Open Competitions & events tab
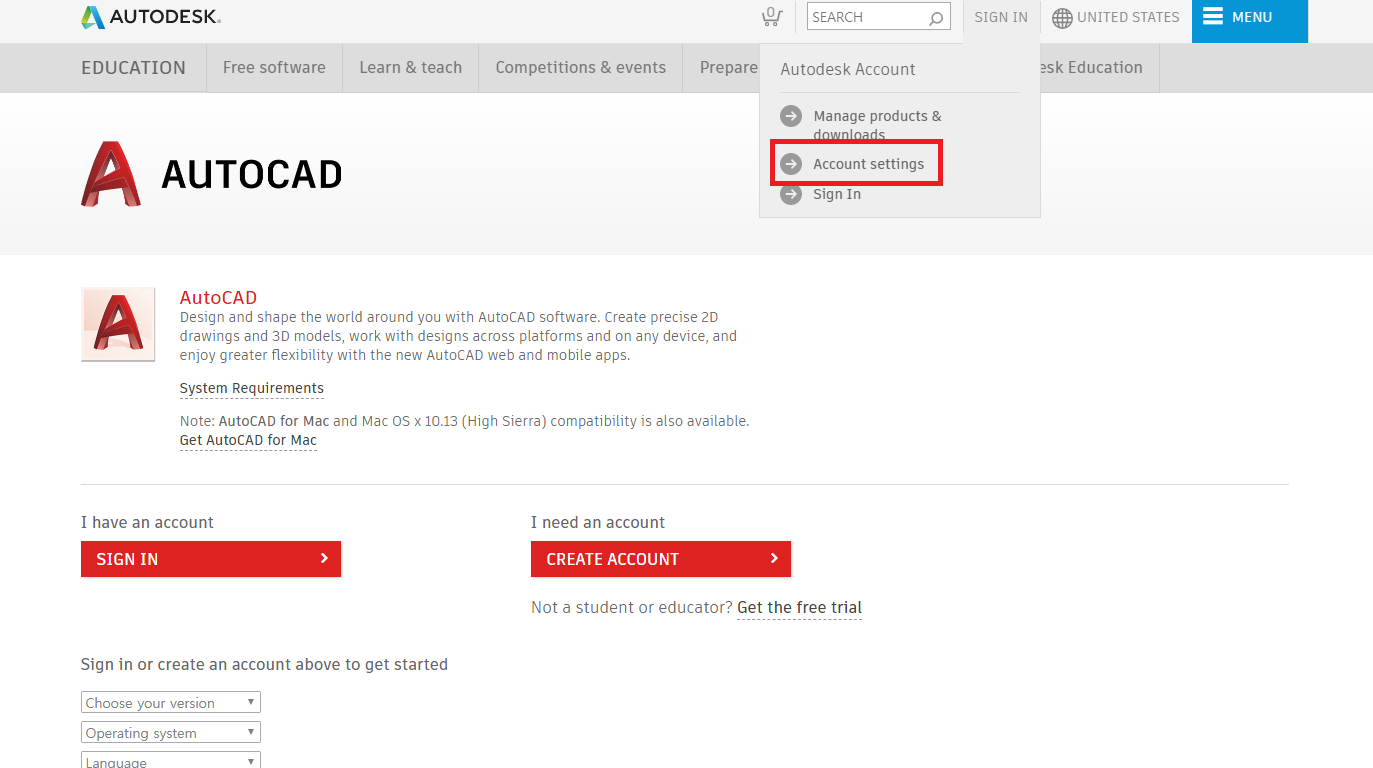The height and width of the screenshot is (768, 1373). pyautogui.click(x=580, y=68)
